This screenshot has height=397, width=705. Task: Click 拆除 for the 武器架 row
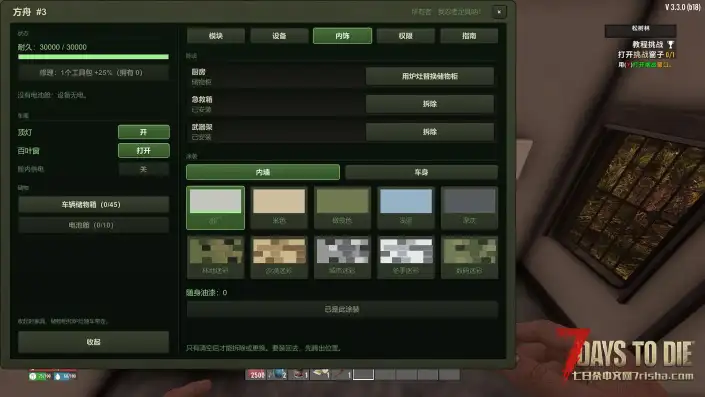pos(430,132)
